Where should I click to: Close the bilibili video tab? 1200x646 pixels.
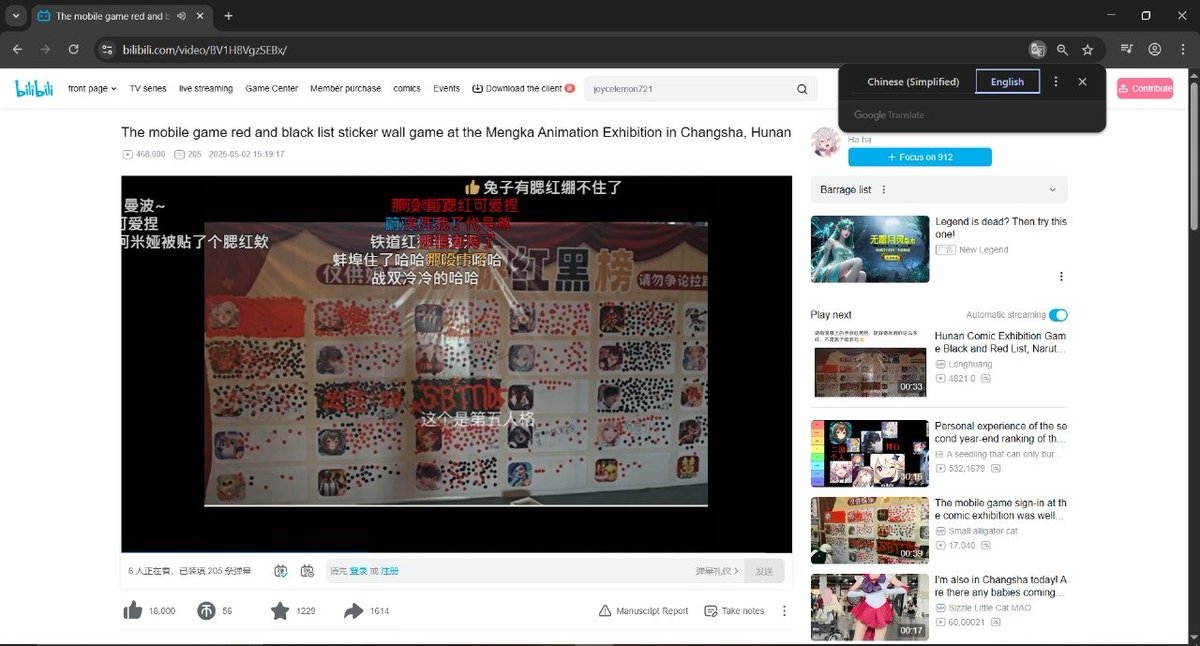[201, 16]
